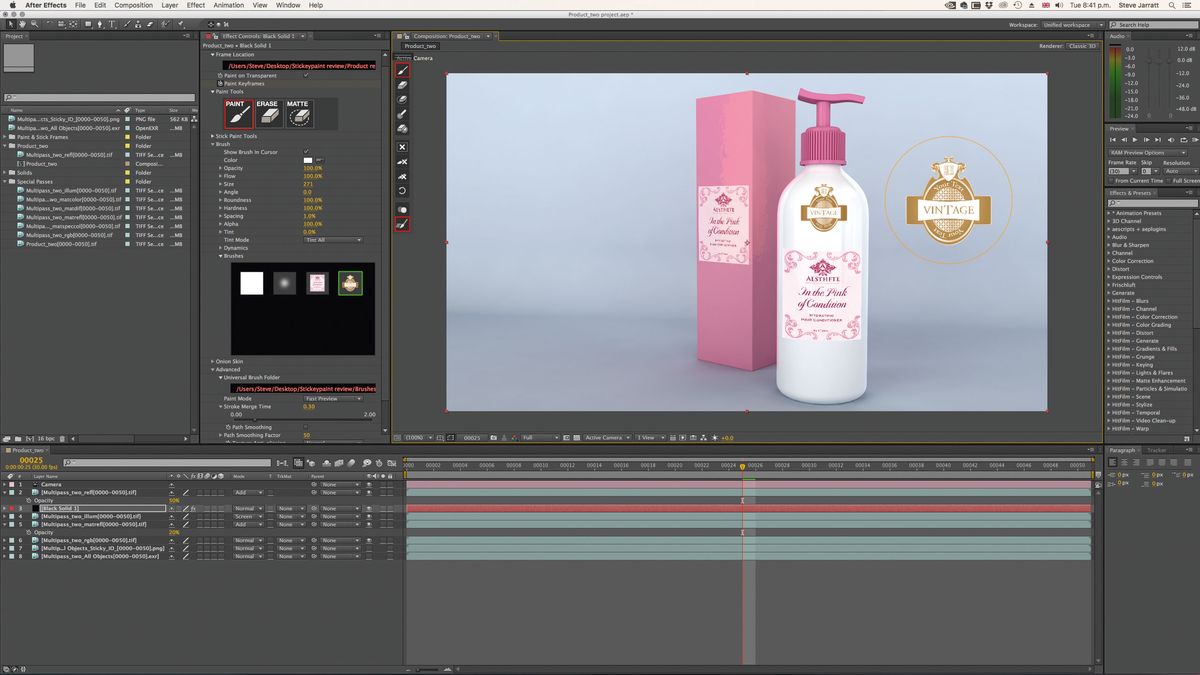This screenshot has height=675, width=1200.
Task: Click the paintbrush icon at the top of the vertical viewer toolbar
Action: point(403,71)
